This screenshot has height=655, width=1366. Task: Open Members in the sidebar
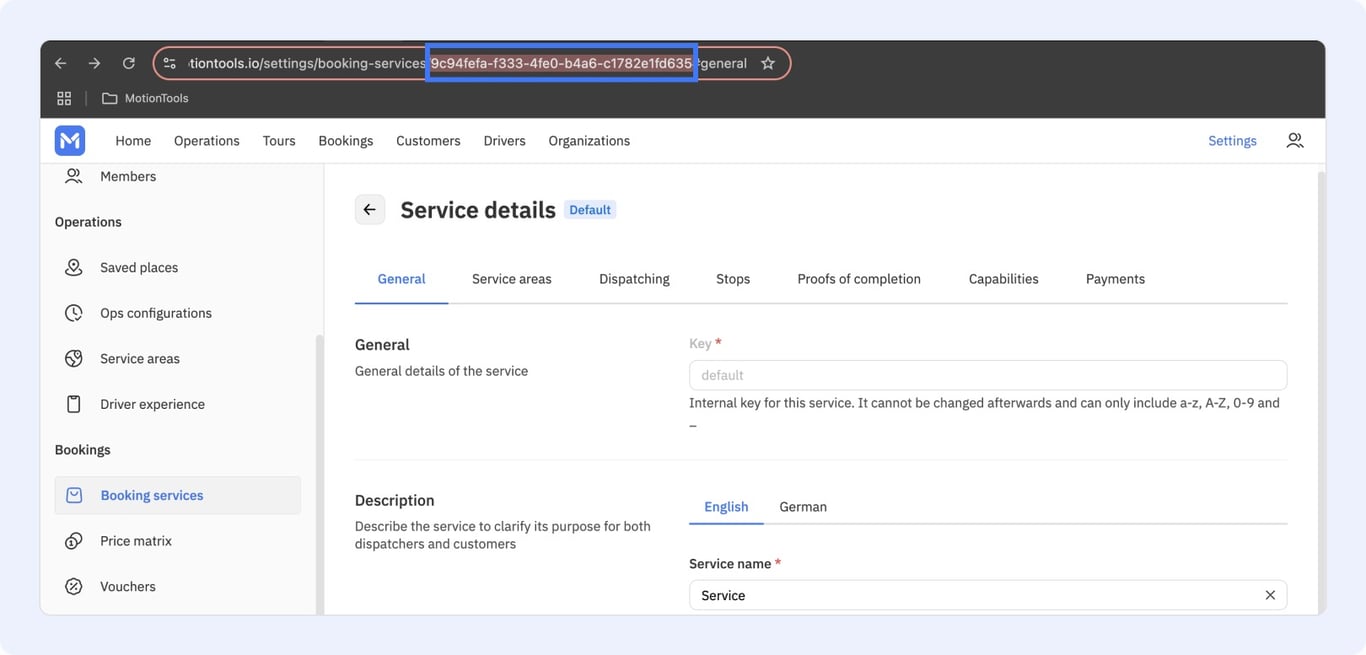128,176
